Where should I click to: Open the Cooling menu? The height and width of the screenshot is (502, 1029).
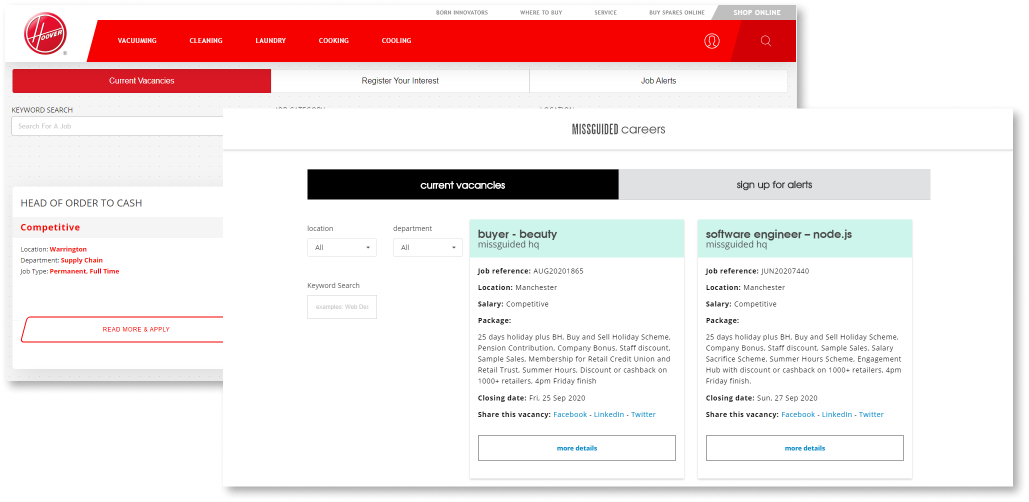coord(396,41)
